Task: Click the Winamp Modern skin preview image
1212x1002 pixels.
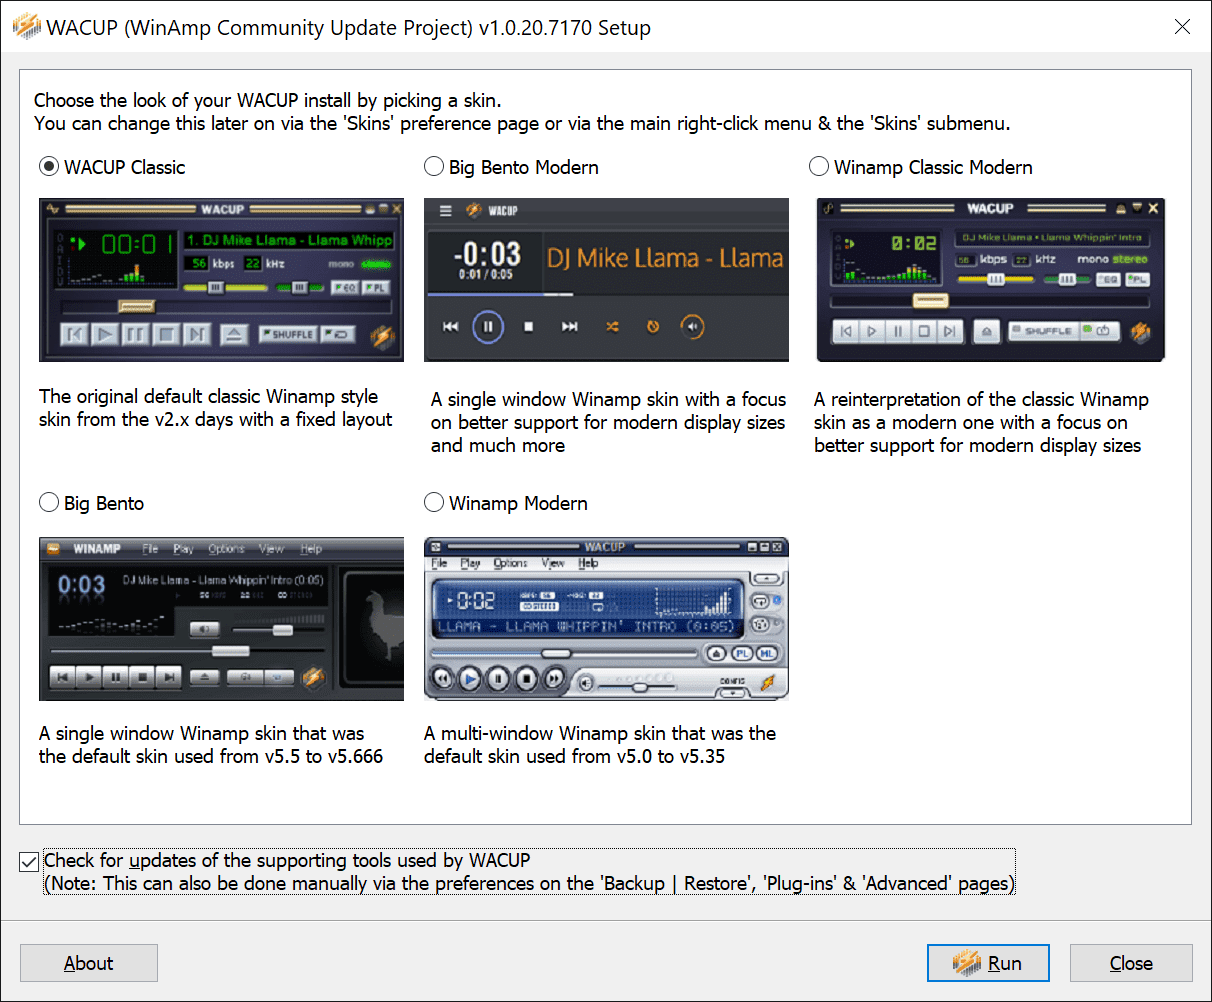Action: click(x=607, y=619)
